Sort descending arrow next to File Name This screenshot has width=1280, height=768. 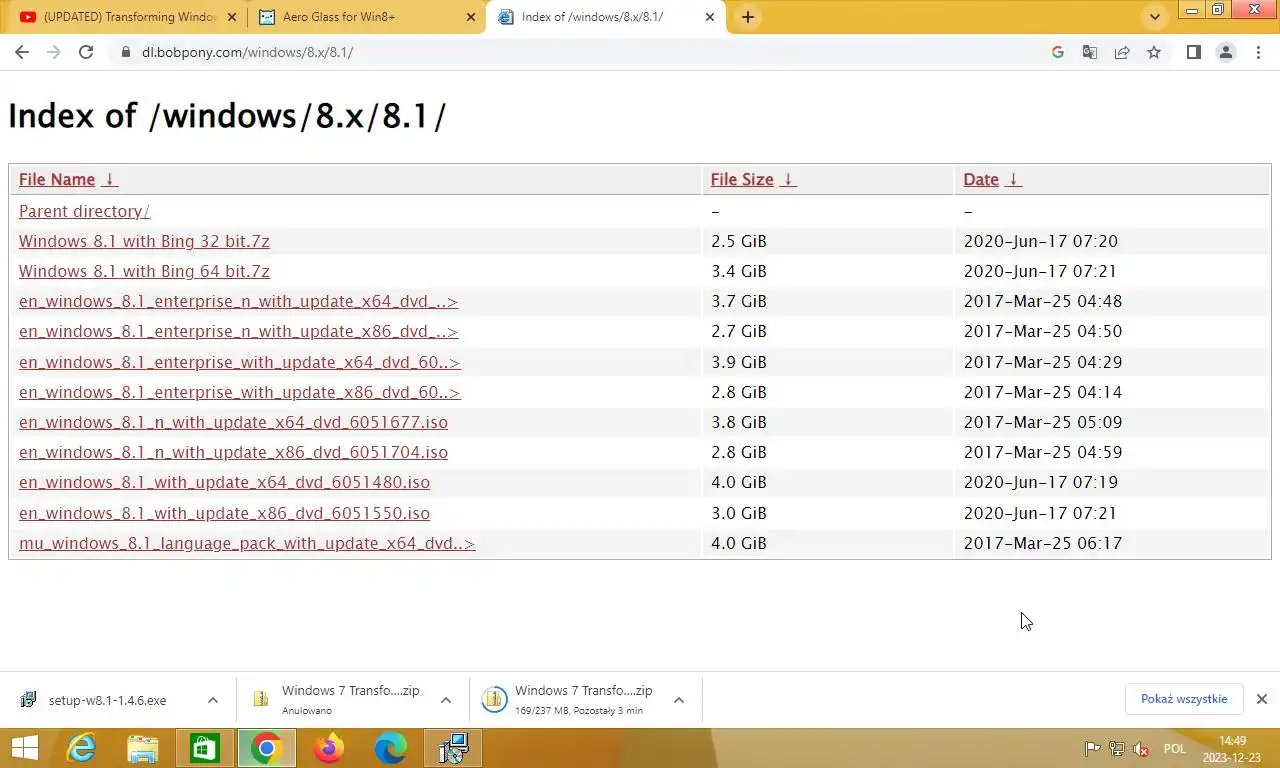pos(110,180)
